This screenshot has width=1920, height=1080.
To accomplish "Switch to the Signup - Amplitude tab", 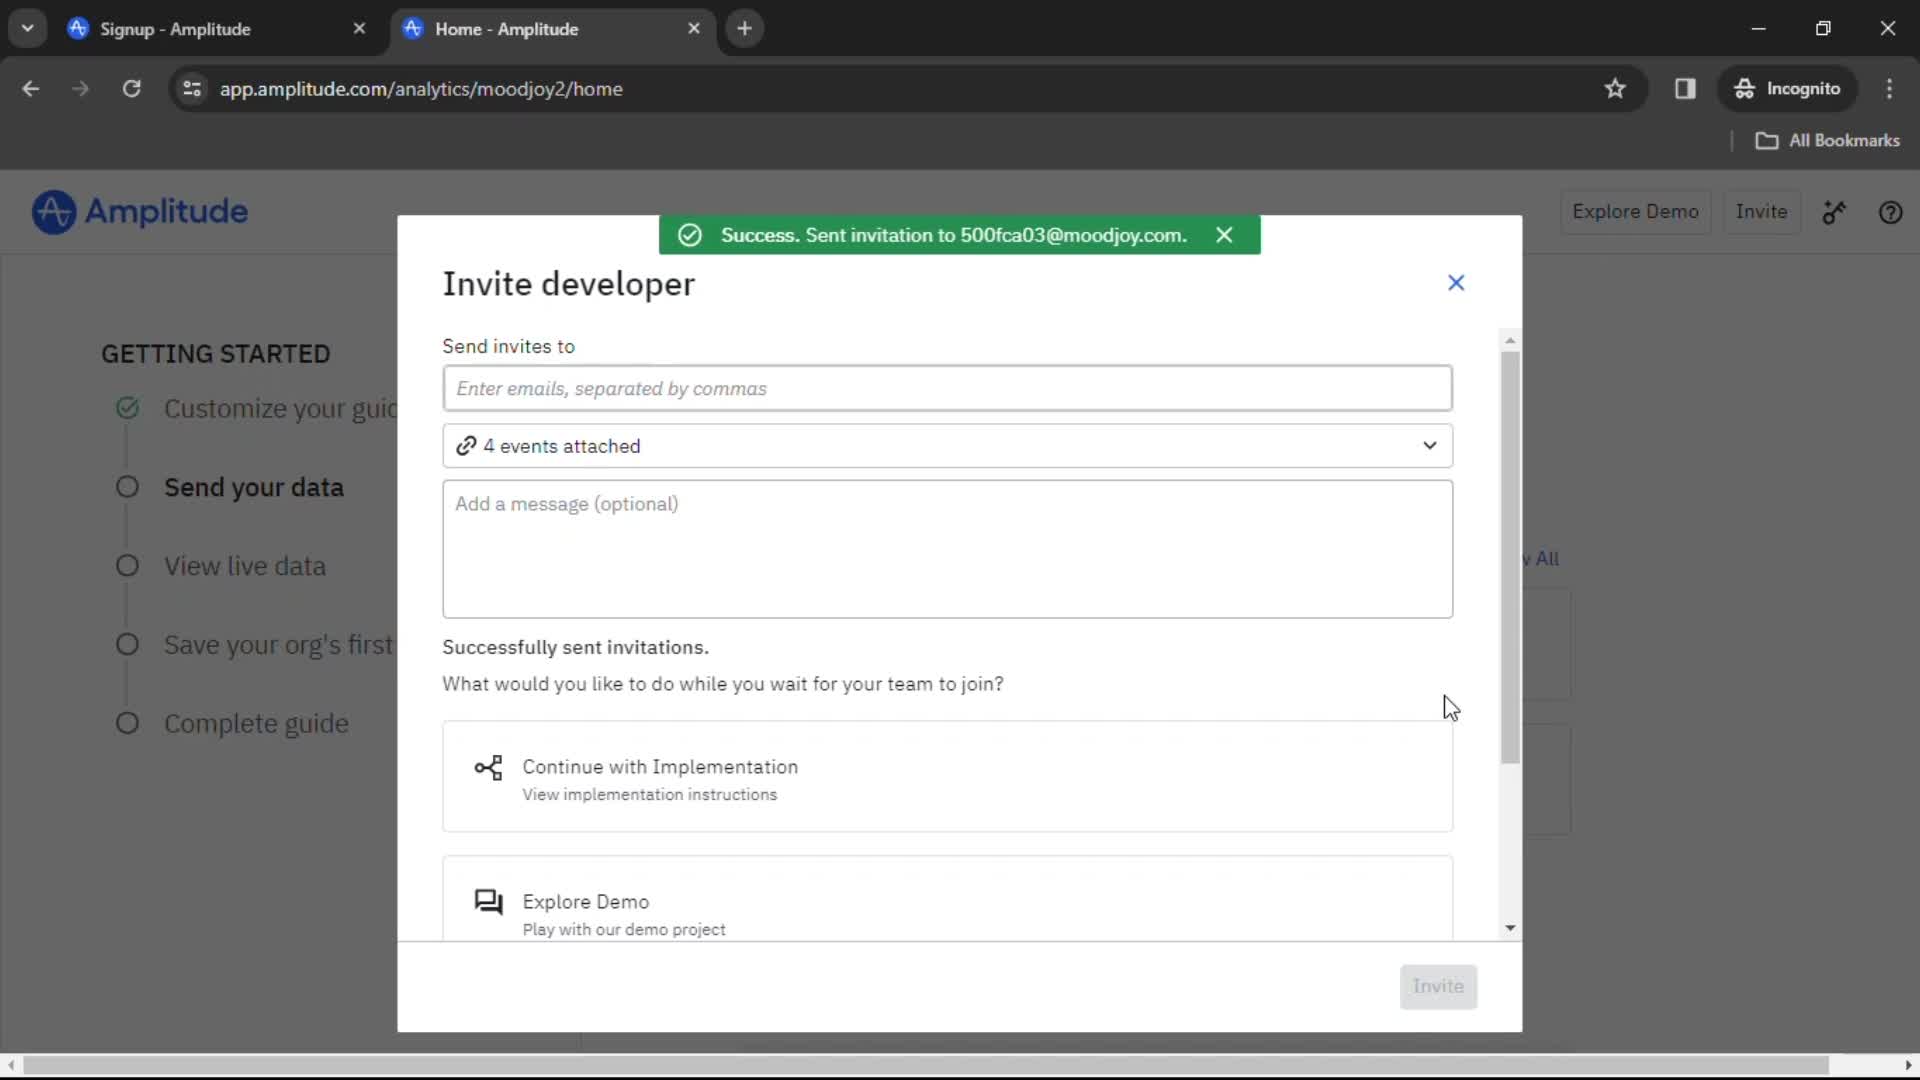I will point(218,29).
